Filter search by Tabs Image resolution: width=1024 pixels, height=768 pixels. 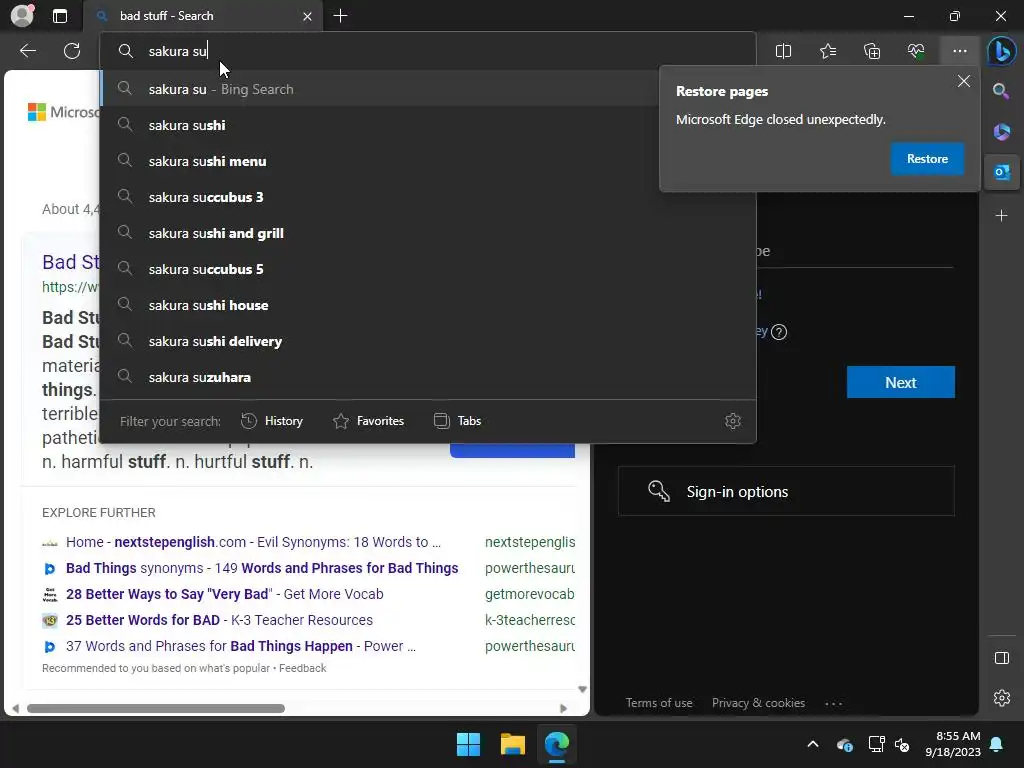coord(457,421)
